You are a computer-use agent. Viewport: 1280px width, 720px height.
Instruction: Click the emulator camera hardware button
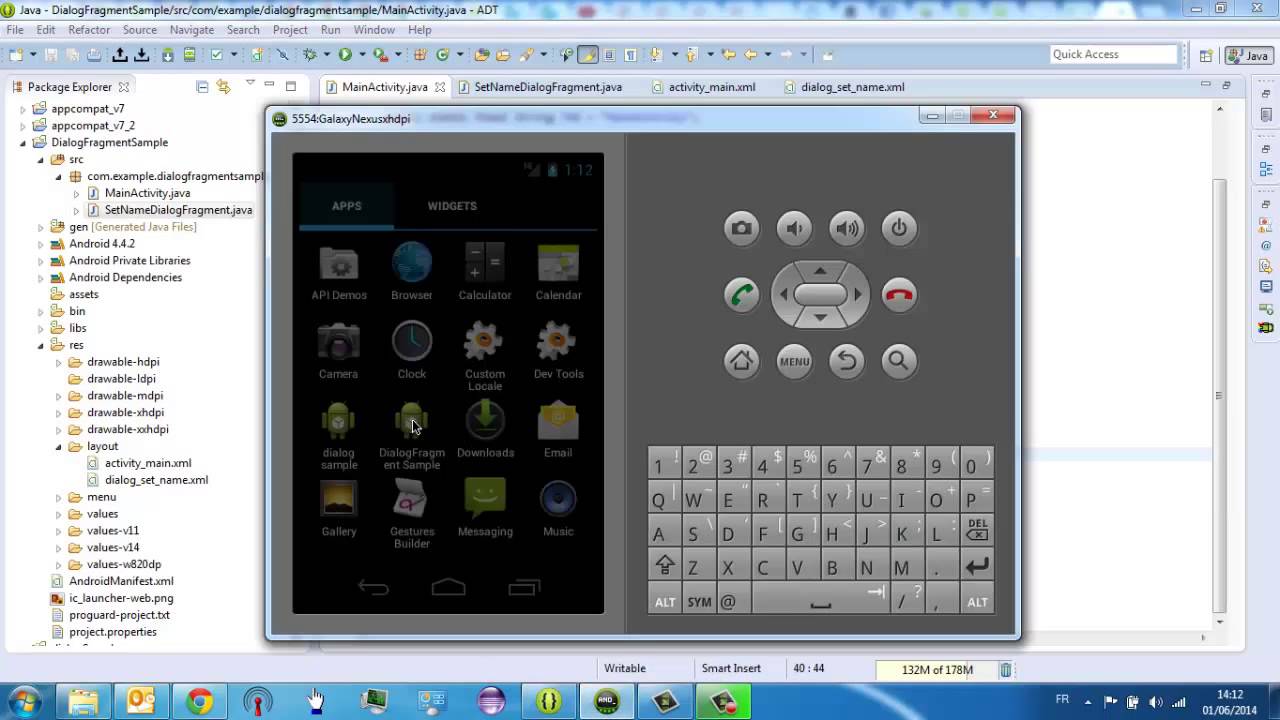(x=741, y=228)
